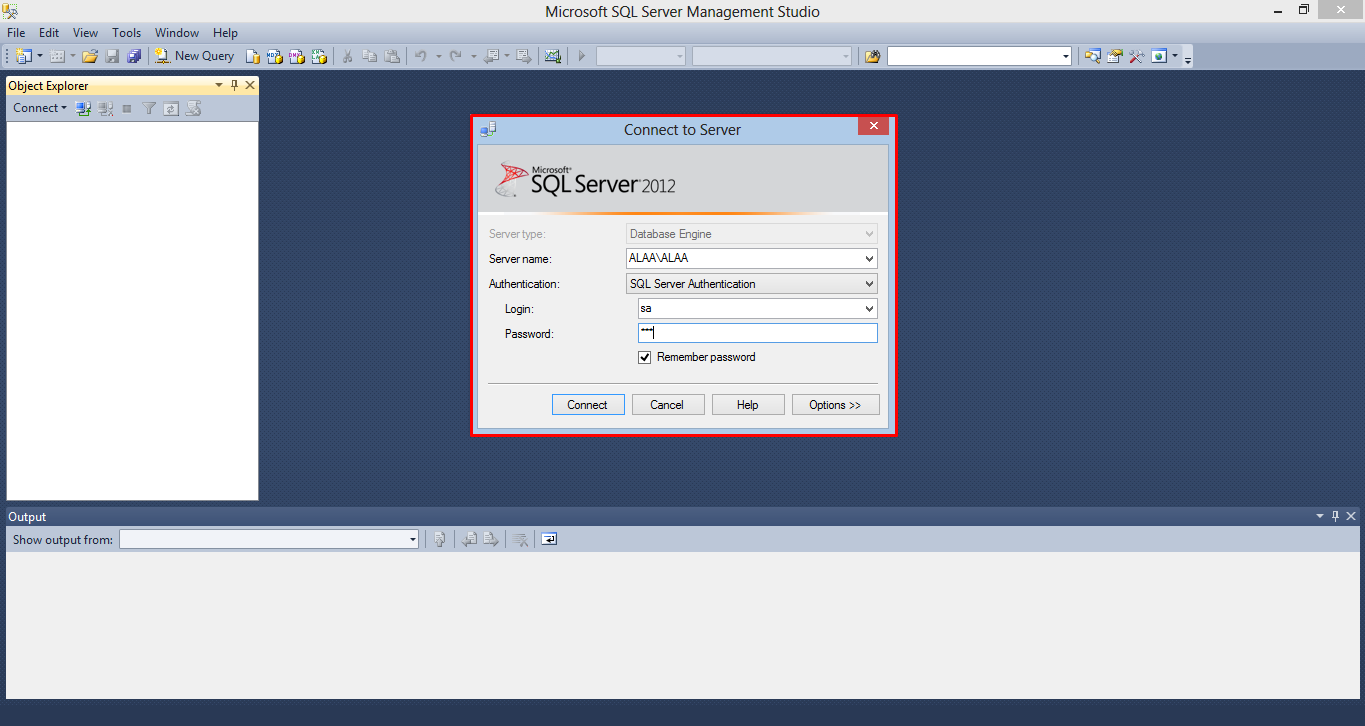The image size is (1365, 726).
Task: Click the Open File folder icon
Action: pos(90,56)
